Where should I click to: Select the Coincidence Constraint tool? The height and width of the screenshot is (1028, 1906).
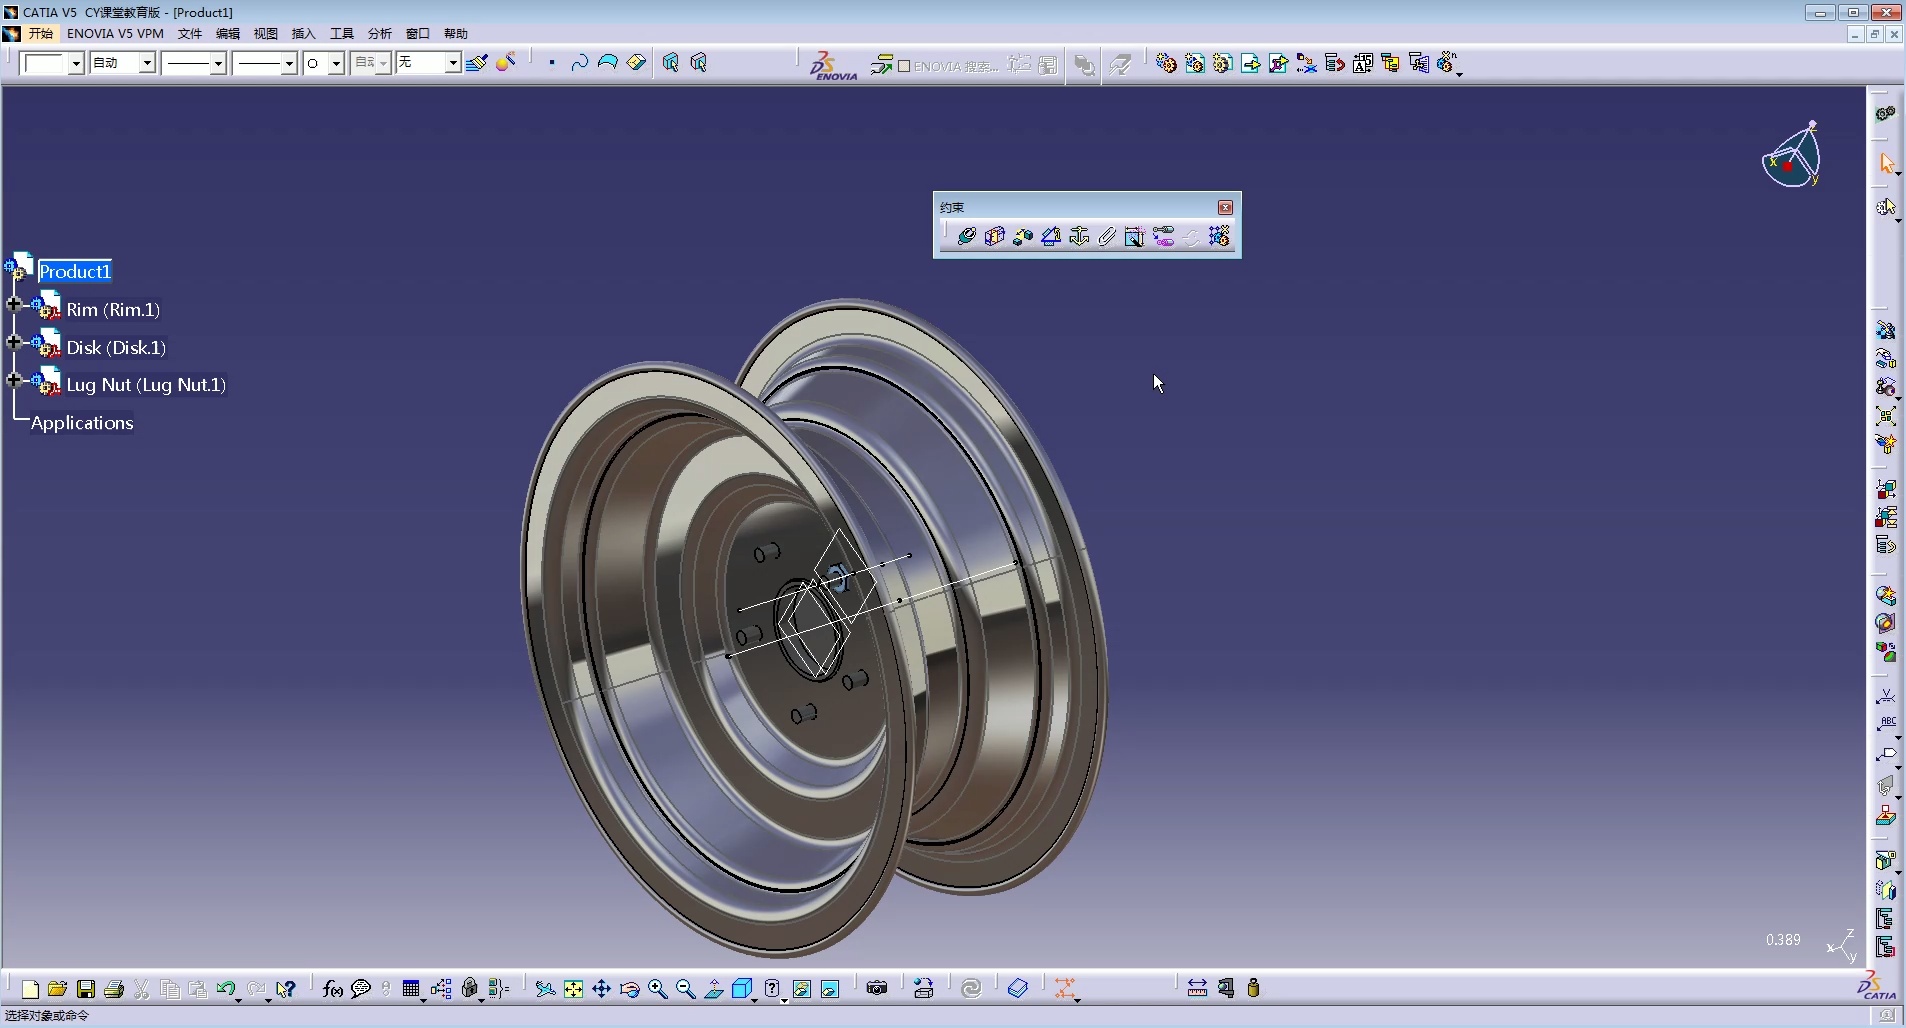966,236
